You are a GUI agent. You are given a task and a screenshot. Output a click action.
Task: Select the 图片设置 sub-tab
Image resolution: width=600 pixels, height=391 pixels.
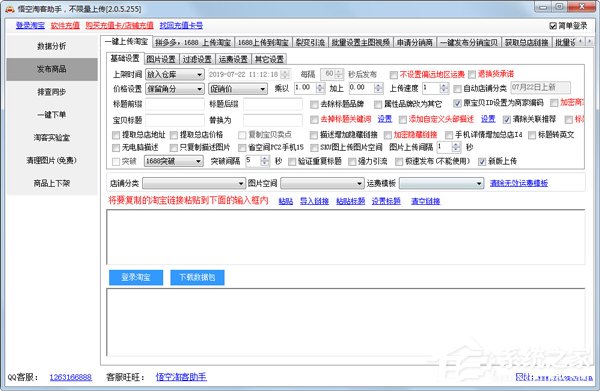pyautogui.click(x=161, y=59)
